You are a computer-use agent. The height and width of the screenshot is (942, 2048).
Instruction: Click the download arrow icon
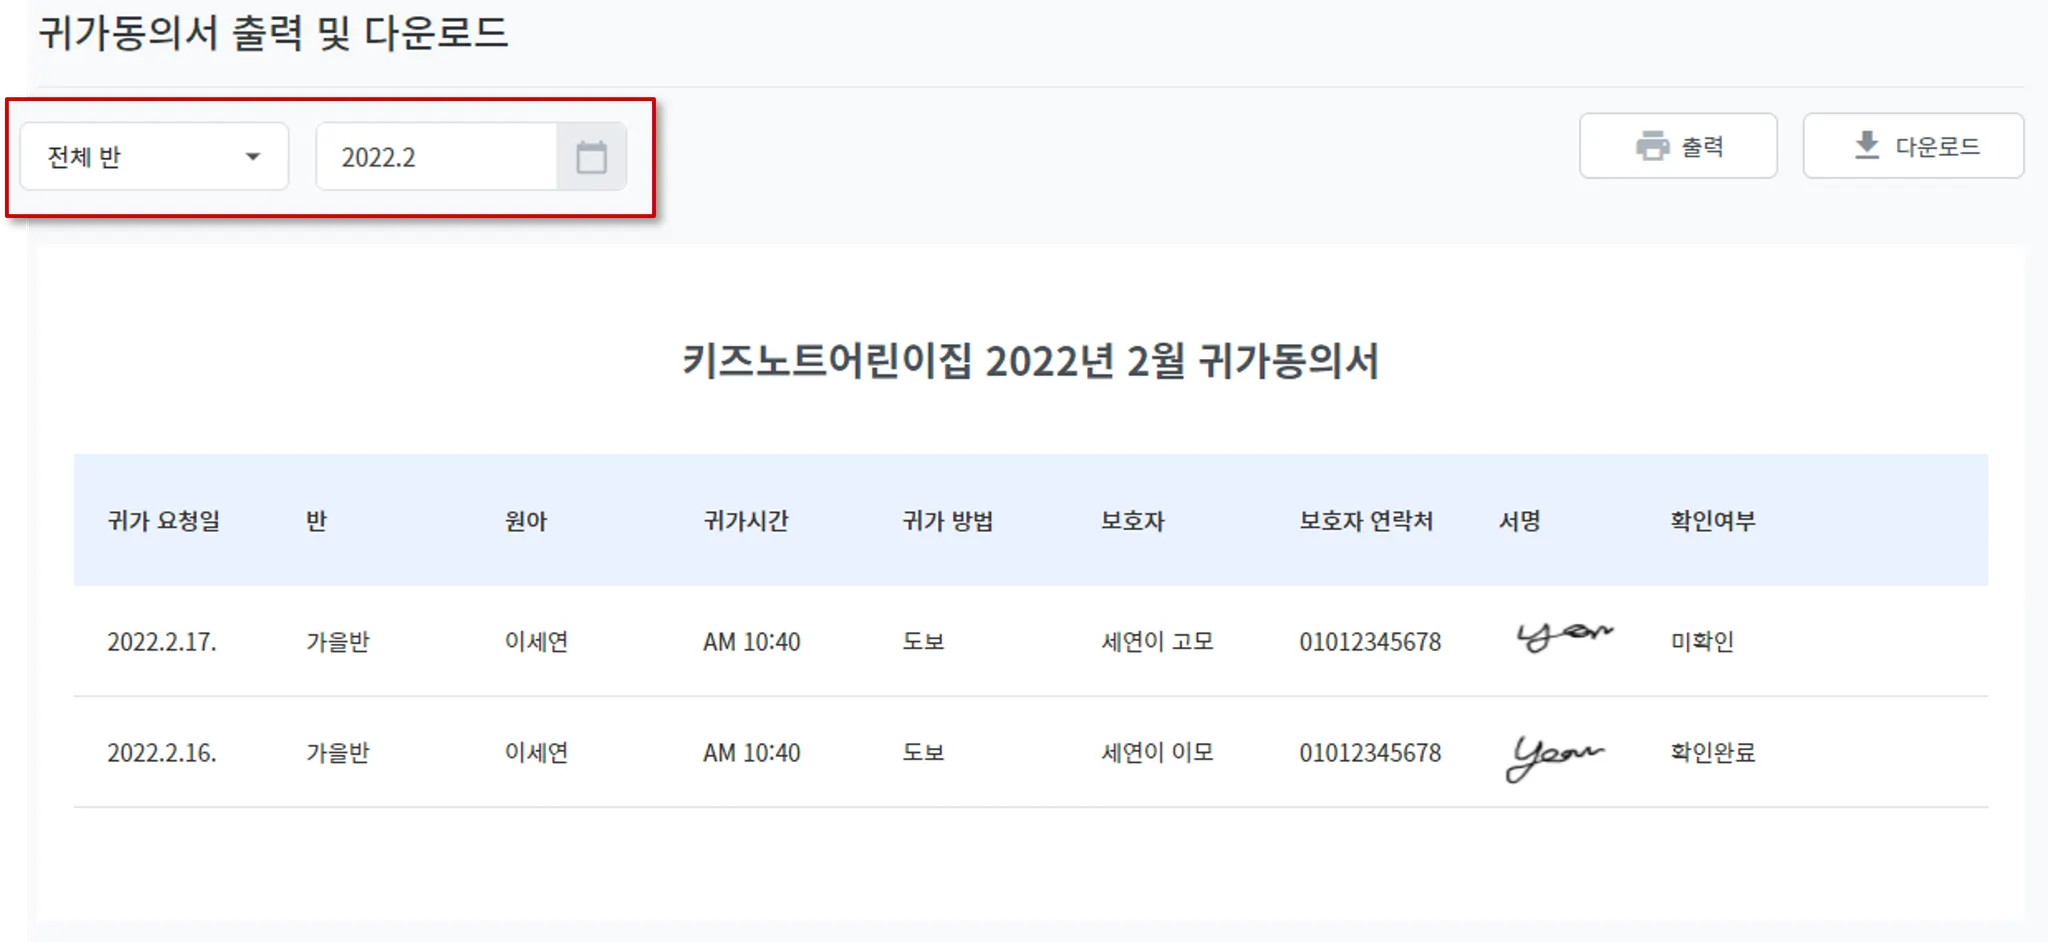(x=1866, y=146)
